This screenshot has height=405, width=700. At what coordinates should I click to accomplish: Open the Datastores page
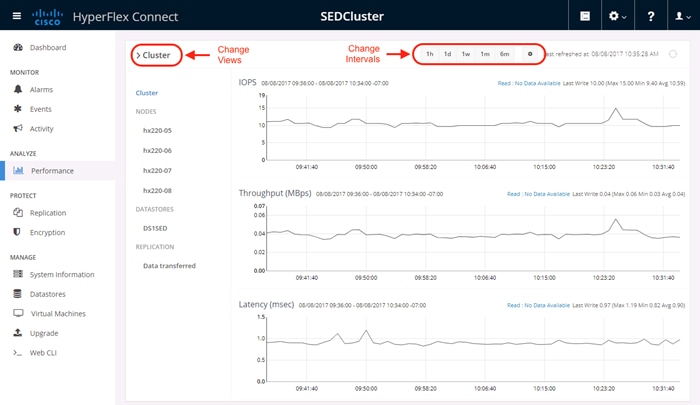tap(48, 294)
